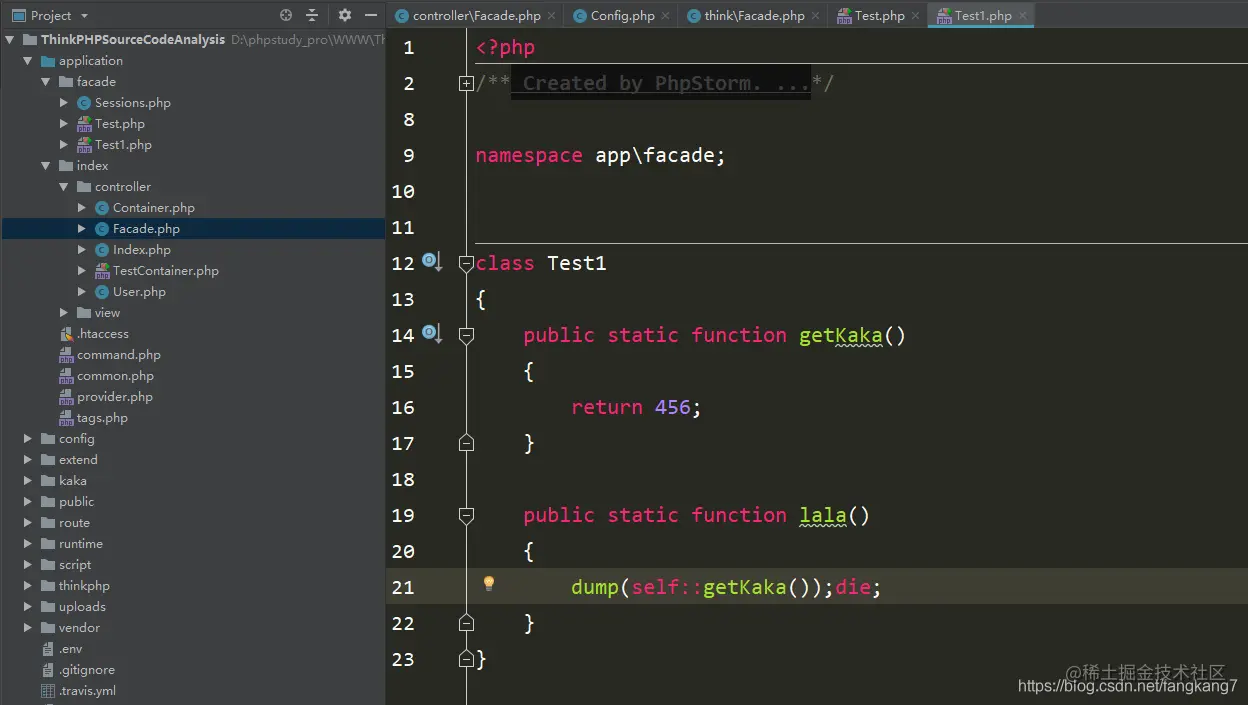1248x705 pixels.
Task: Open the Project view dropdown
Action: click(50, 15)
